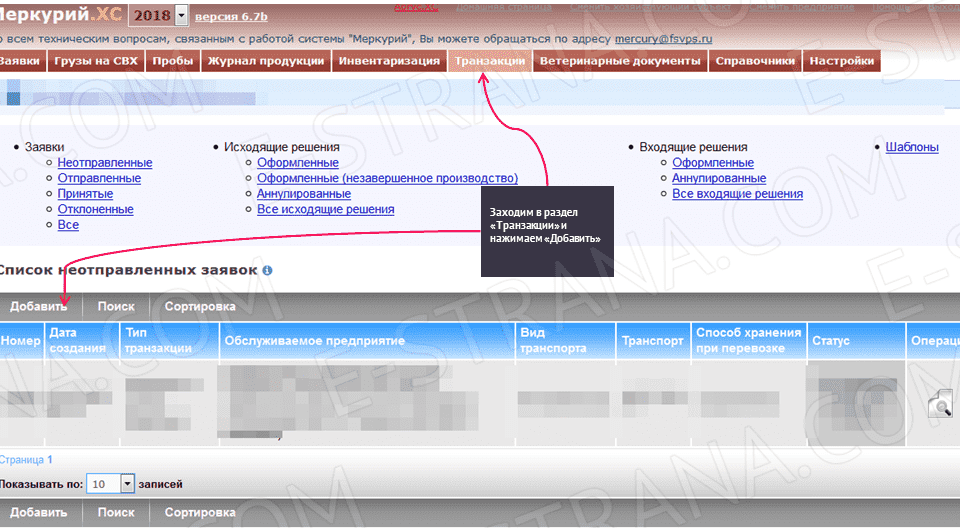Click the Тип транзакции column header

pyautogui.click(x=169, y=341)
